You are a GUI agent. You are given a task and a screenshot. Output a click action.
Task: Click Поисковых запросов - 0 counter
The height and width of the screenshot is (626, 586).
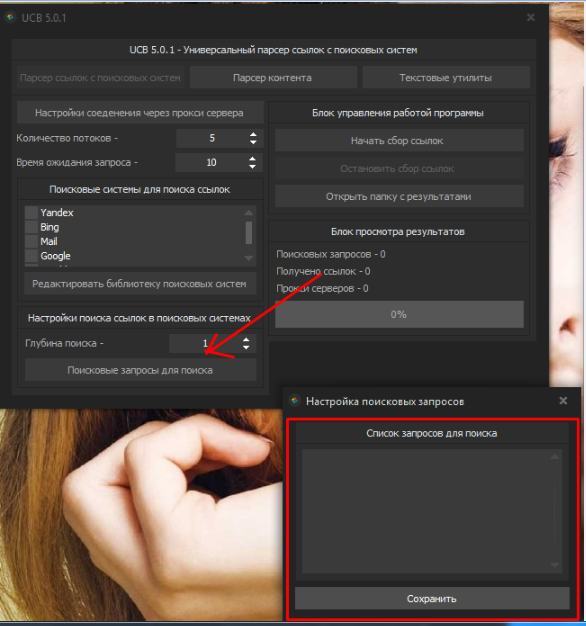[331, 254]
